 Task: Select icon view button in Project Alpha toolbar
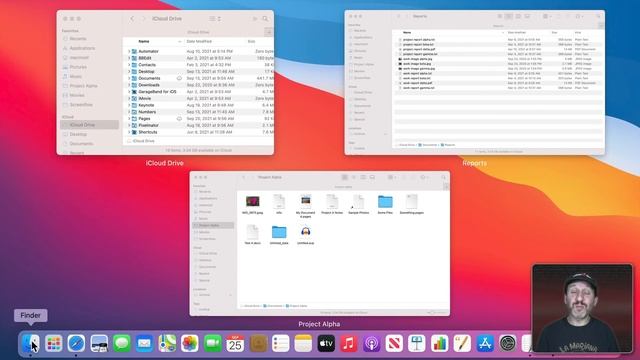[344, 177]
